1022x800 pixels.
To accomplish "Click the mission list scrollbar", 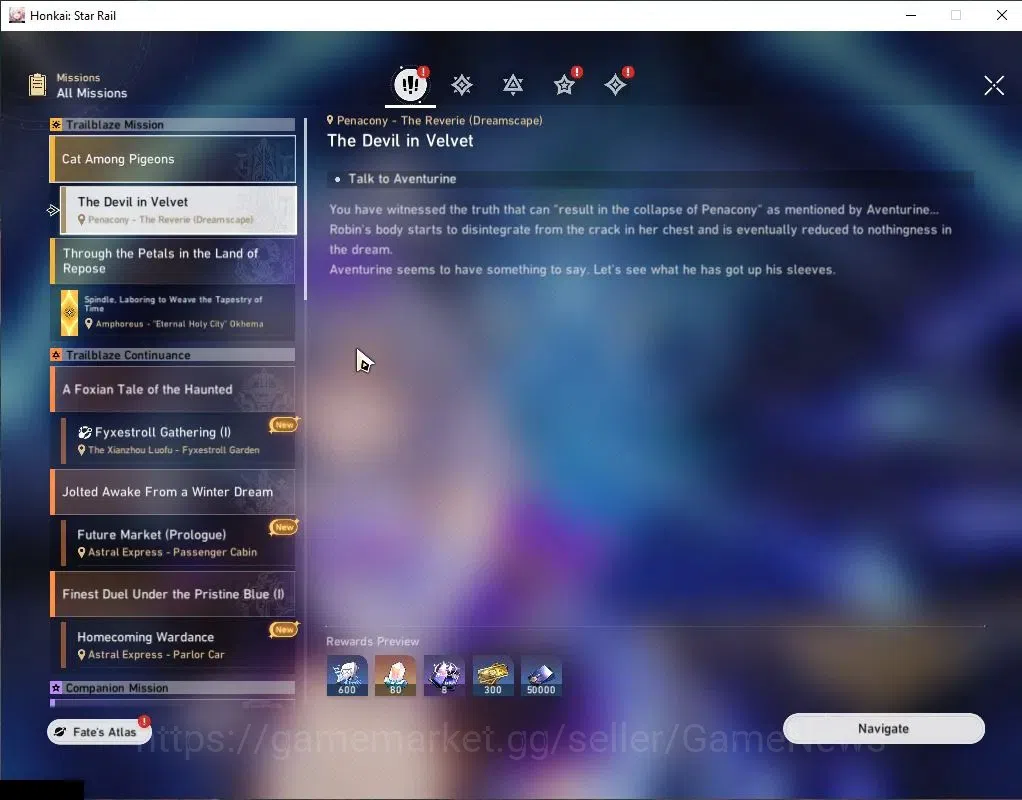I will 305,209.
